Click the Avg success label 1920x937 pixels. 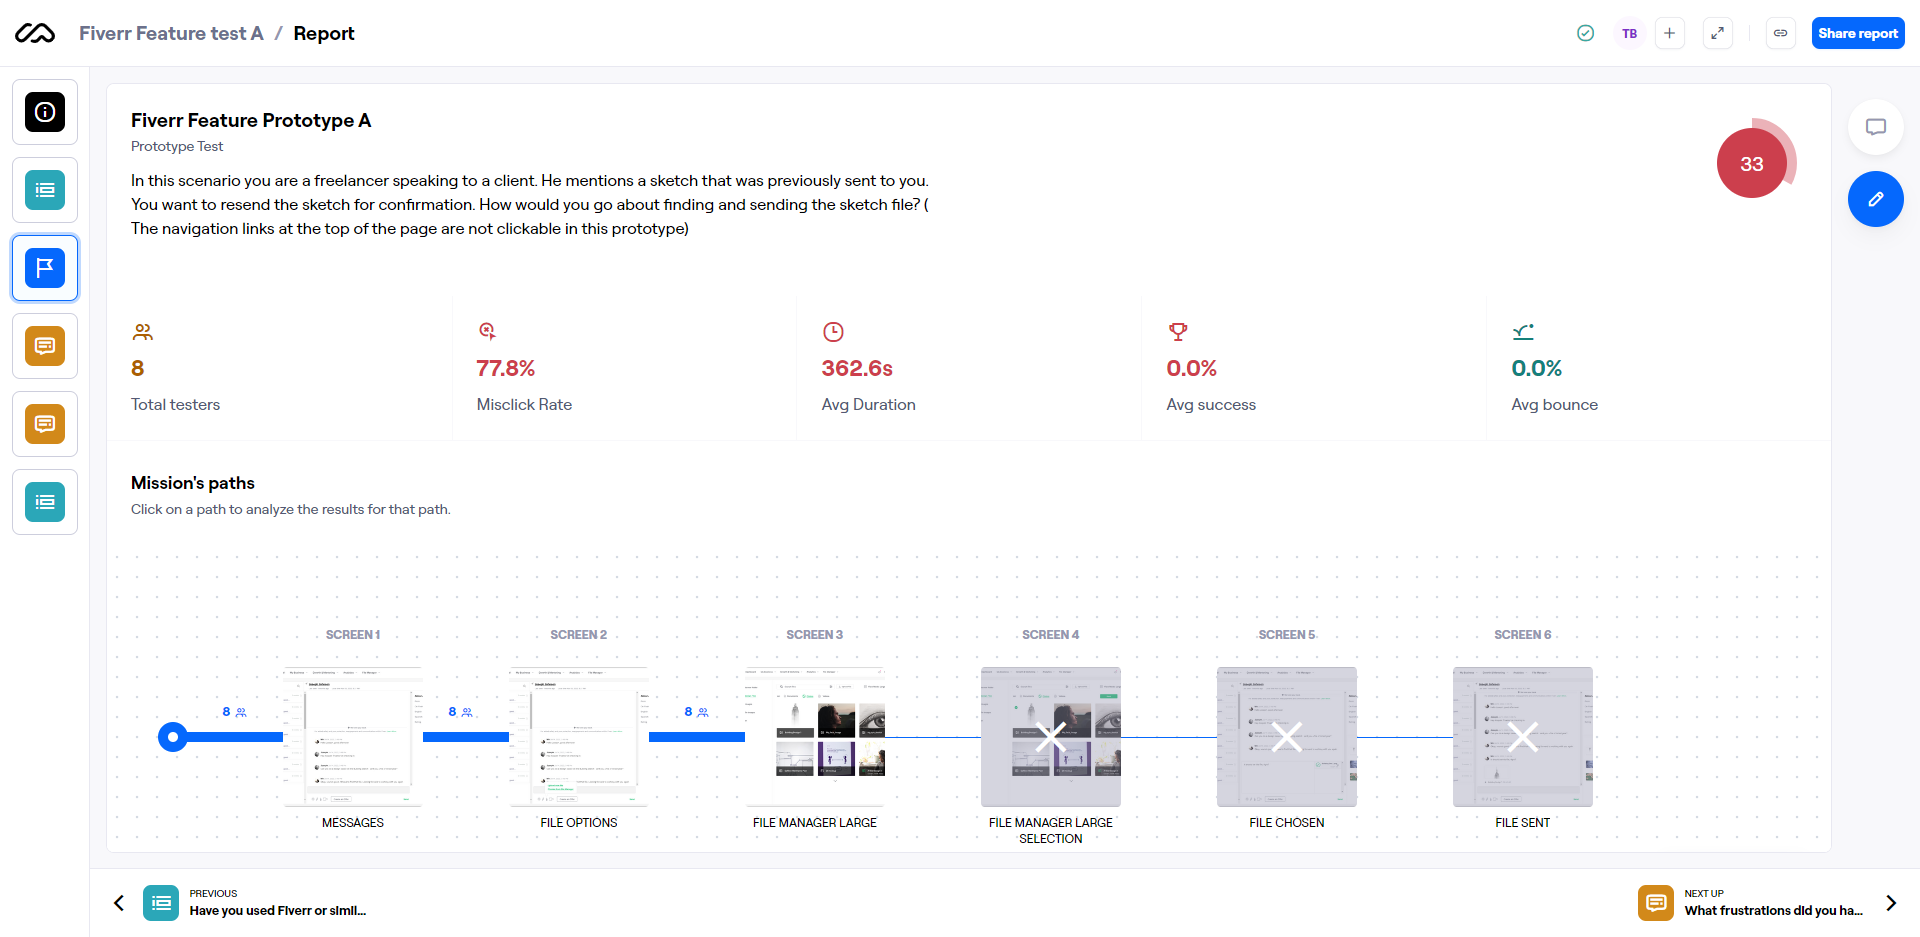[x=1211, y=404]
